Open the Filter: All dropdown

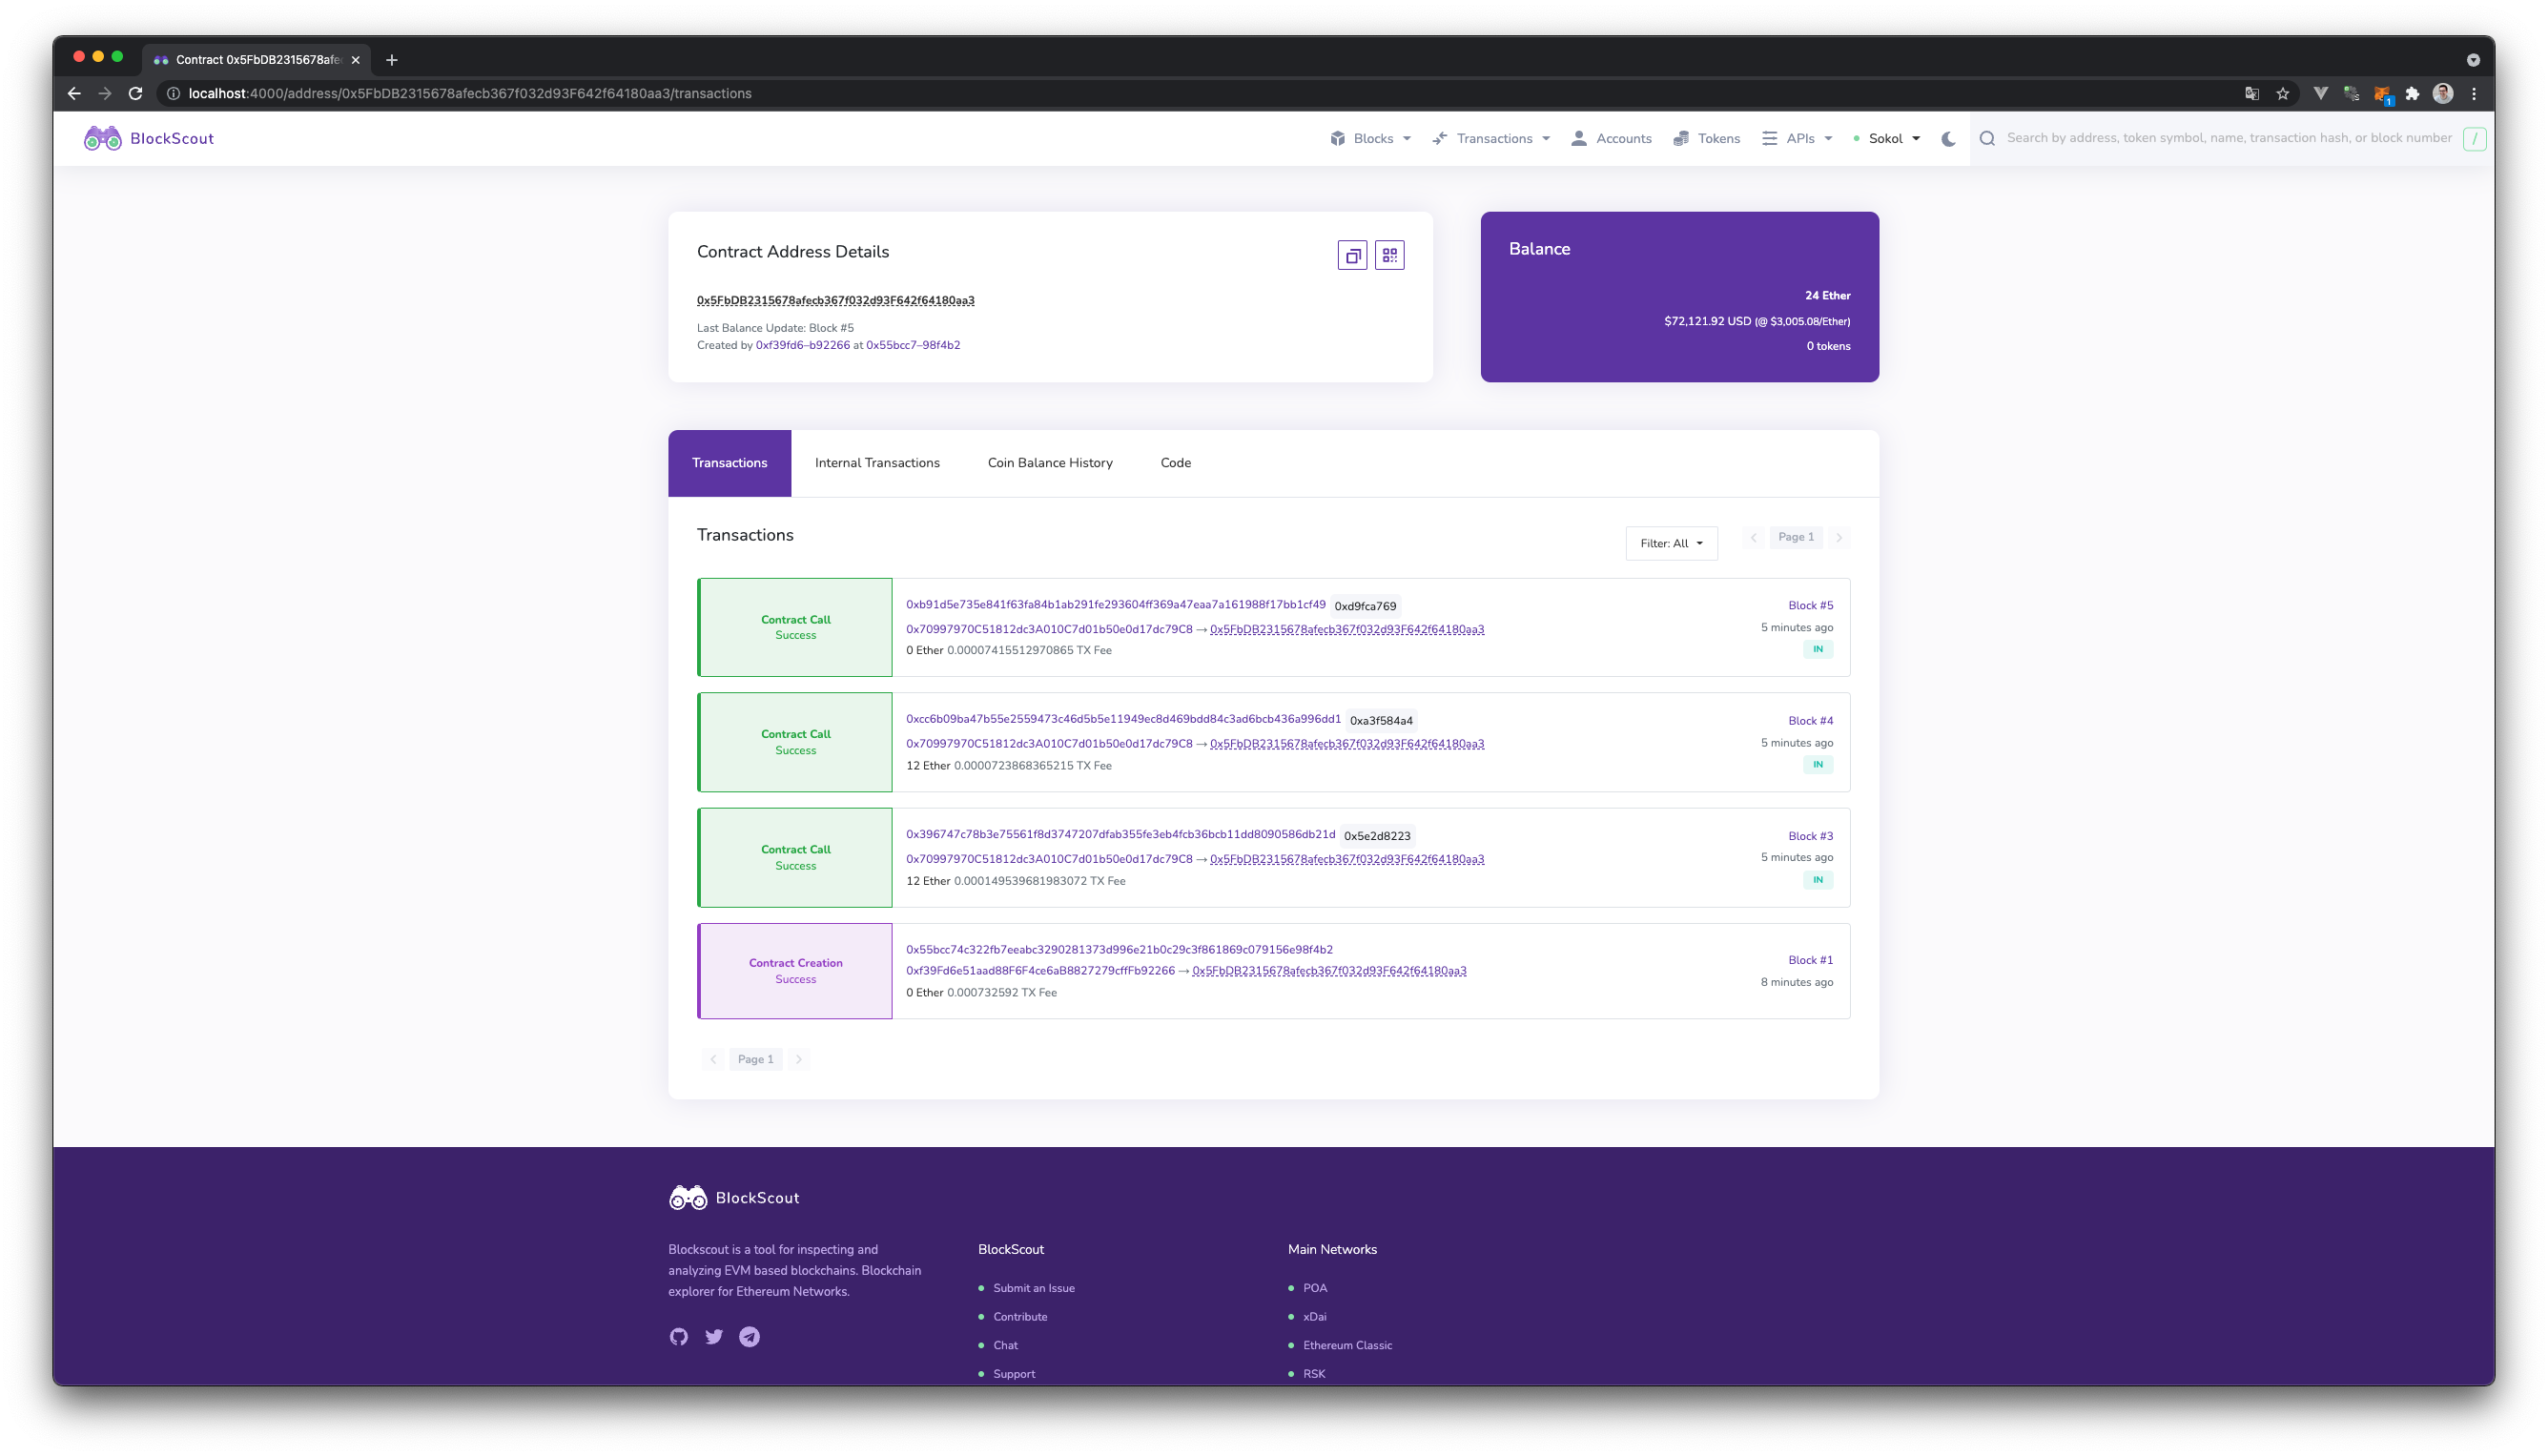[x=1671, y=544]
